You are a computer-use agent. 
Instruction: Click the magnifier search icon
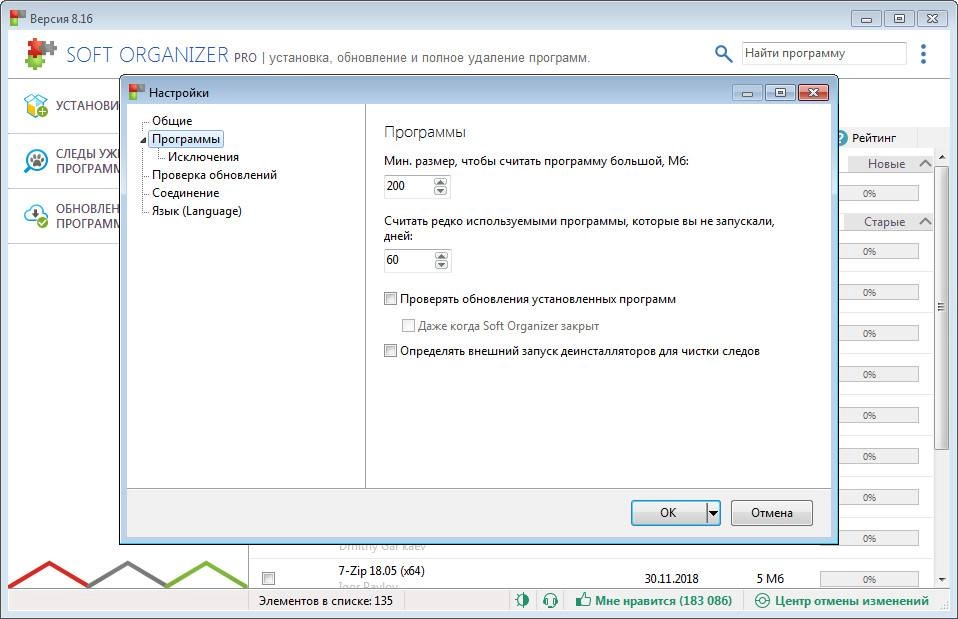[x=723, y=54]
